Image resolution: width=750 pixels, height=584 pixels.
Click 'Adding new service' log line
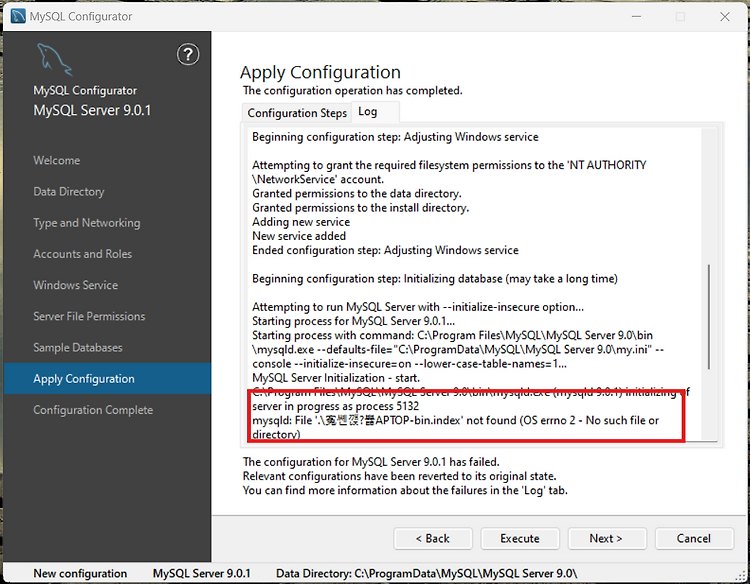301,222
